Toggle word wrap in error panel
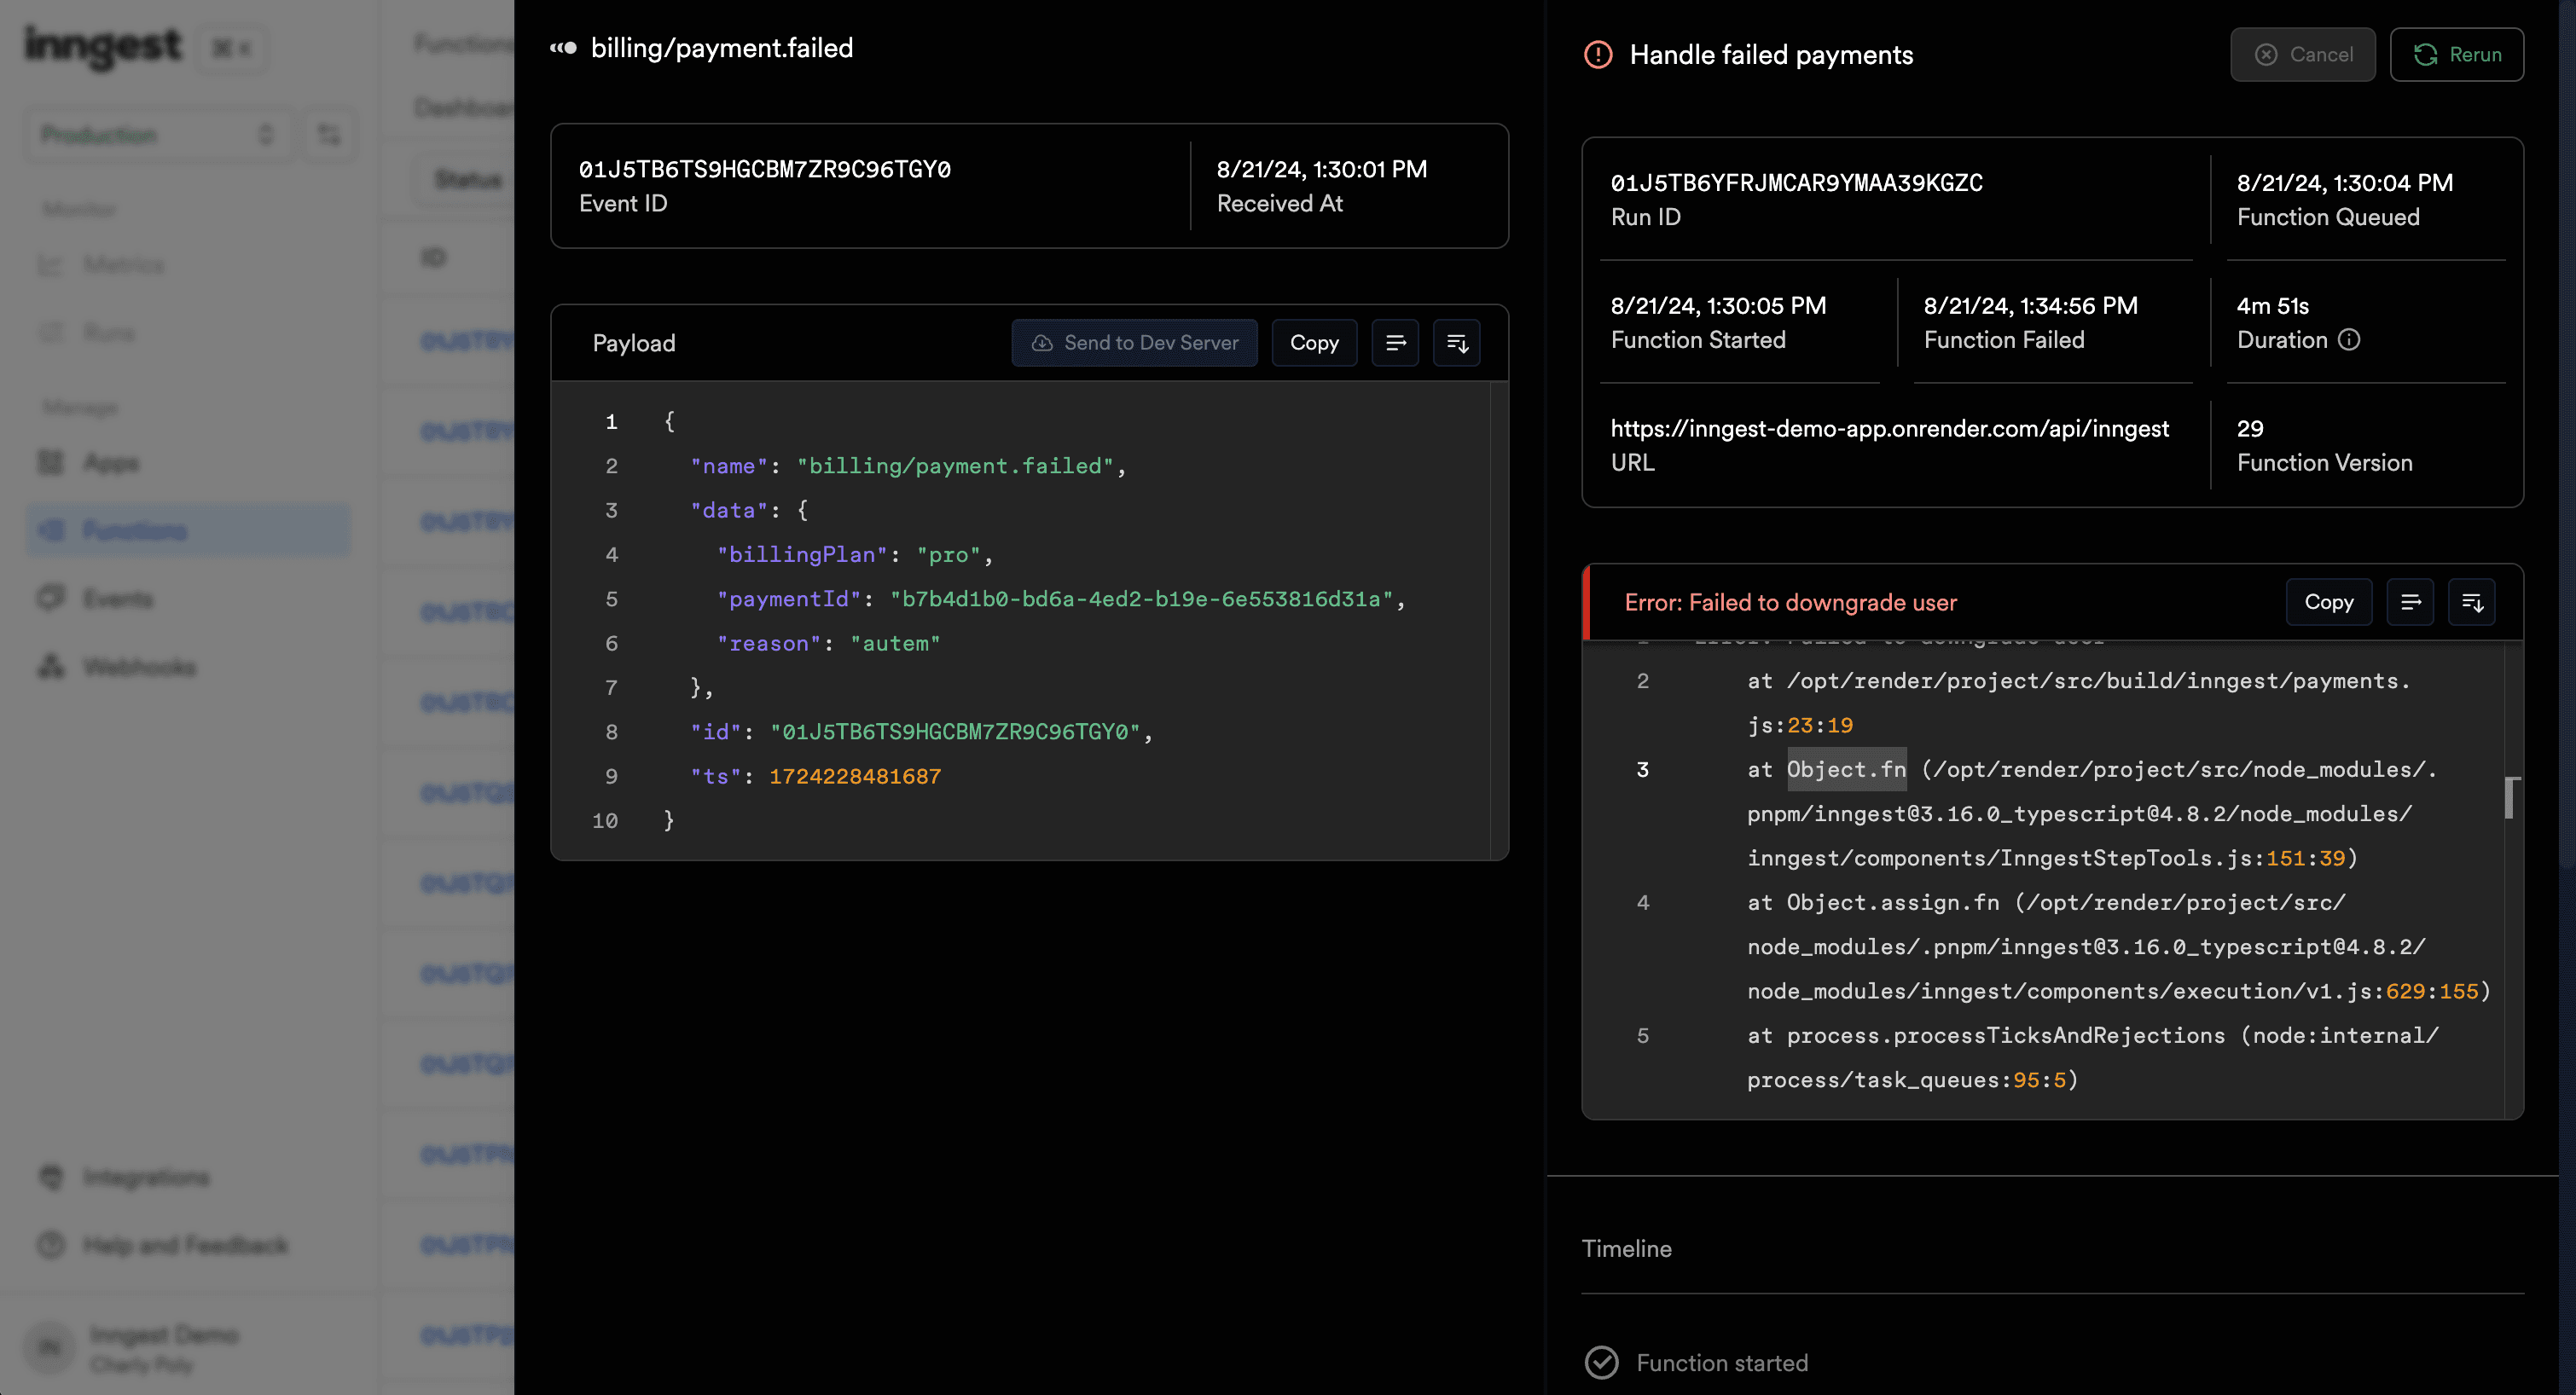2576x1395 pixels. pos(2410,602)
